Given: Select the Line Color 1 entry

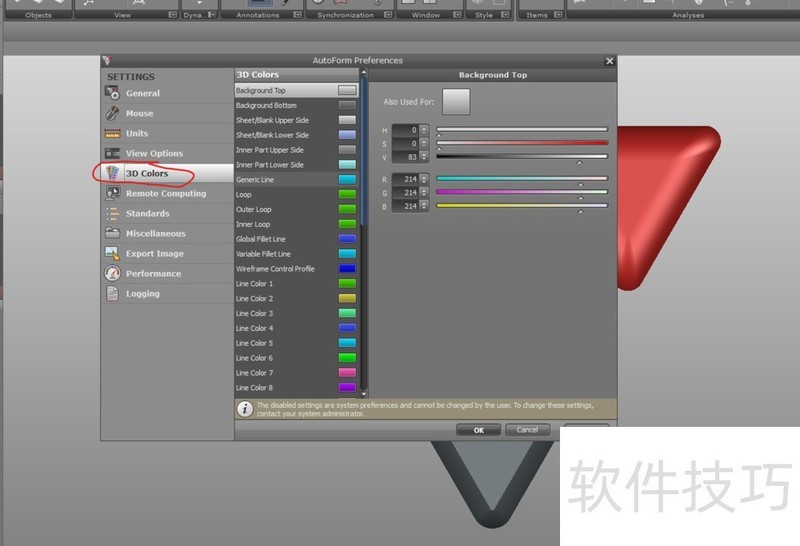Looking at the screenshot, I should (296, 283).
